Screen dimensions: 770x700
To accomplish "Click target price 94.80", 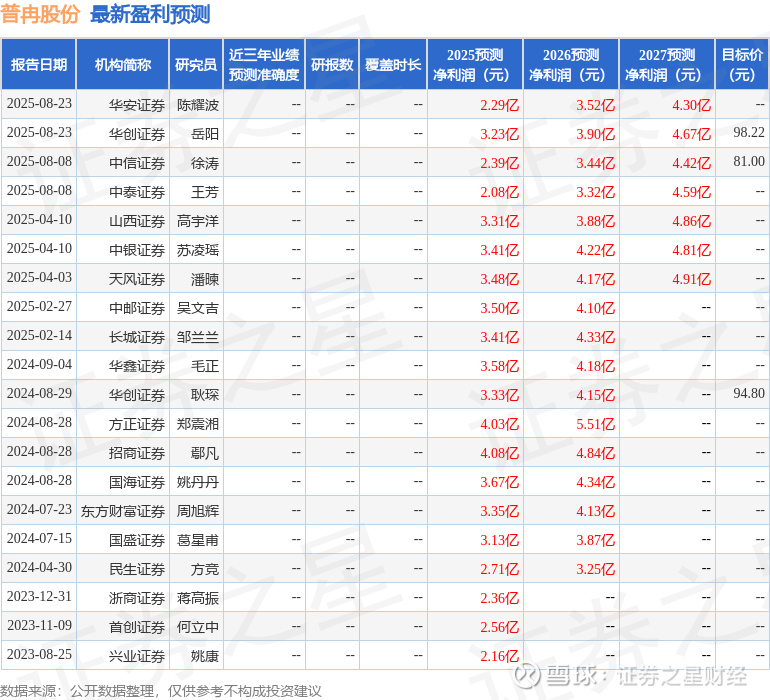I will [x=749, y=393].
